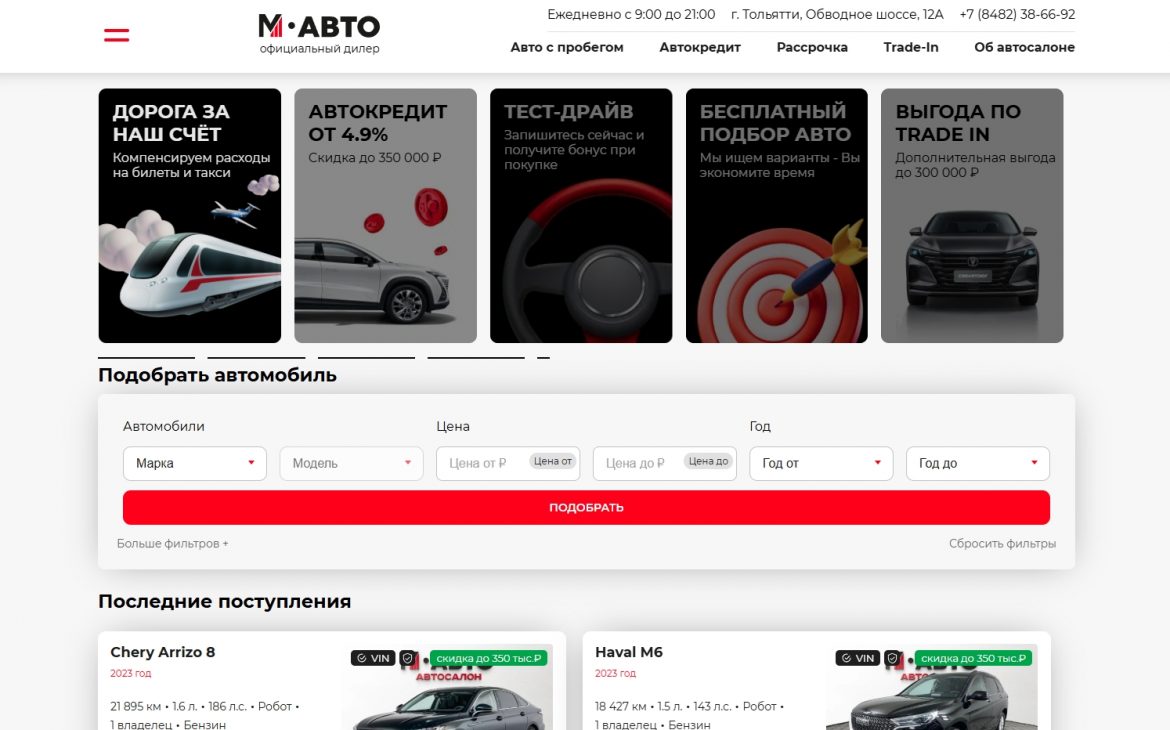The image size is (1170, 730).
Task: Jump to fourth carousel slide indicator
Action: coord(476,358)
